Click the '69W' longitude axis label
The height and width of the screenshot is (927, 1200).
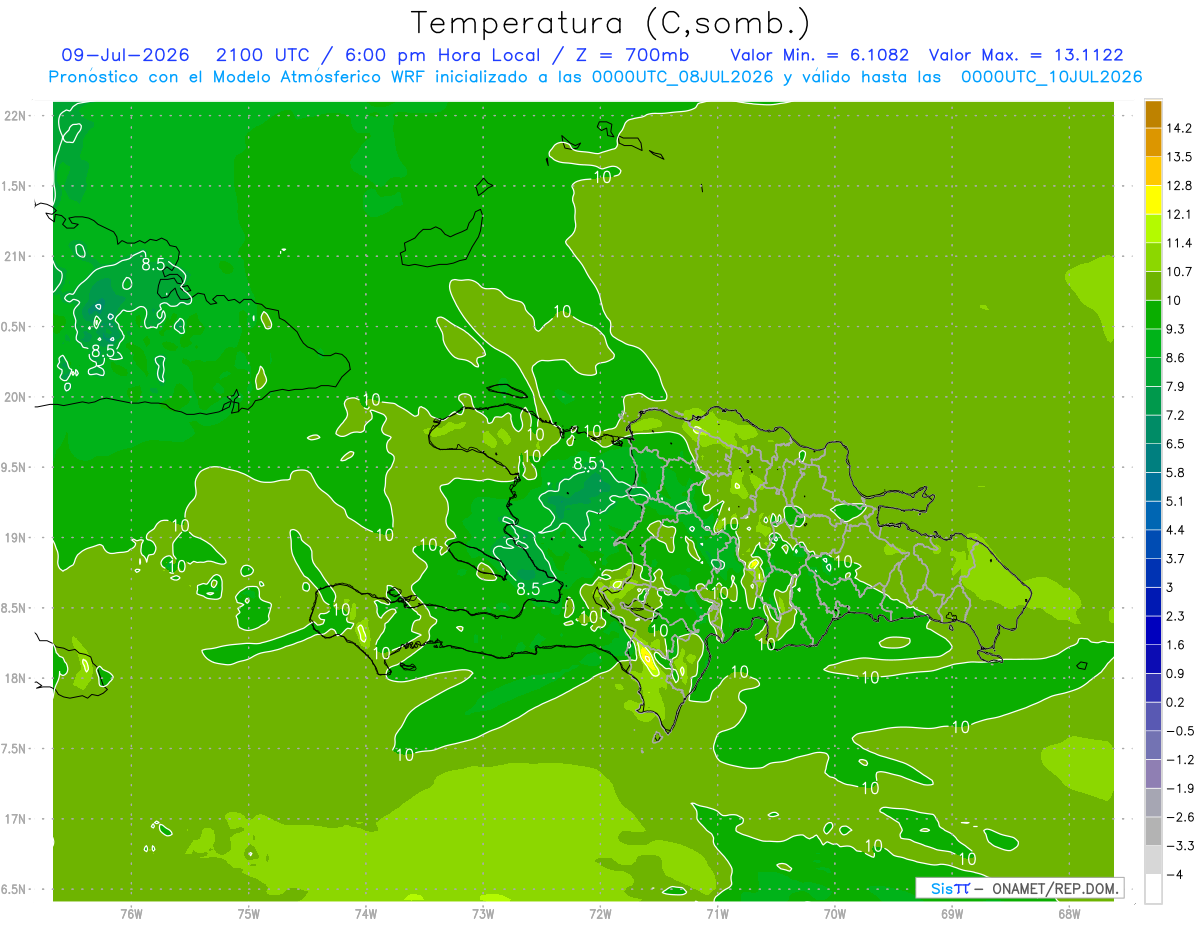tap(952, 914)
